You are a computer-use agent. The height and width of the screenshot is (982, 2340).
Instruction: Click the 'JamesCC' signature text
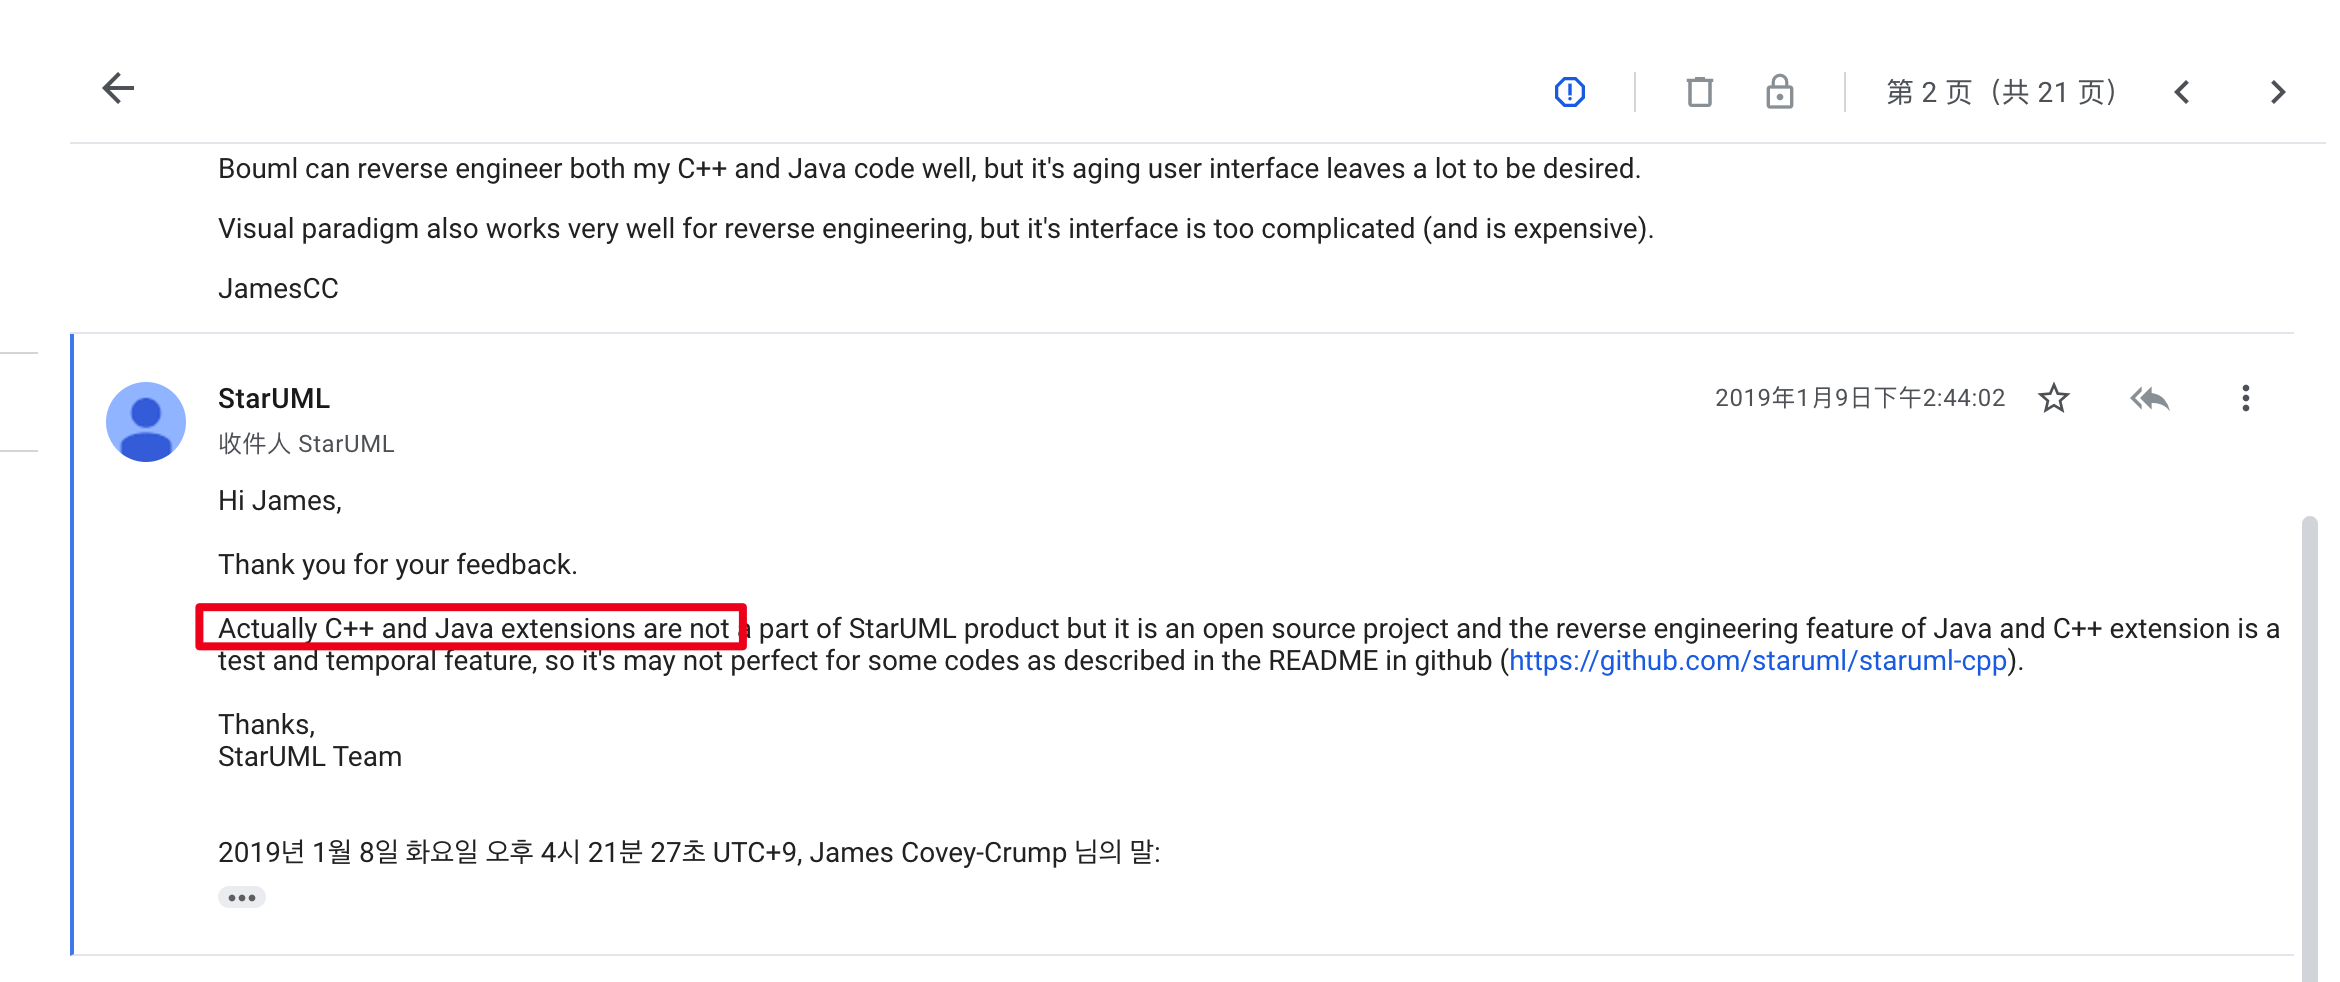(x=278, y=289)
